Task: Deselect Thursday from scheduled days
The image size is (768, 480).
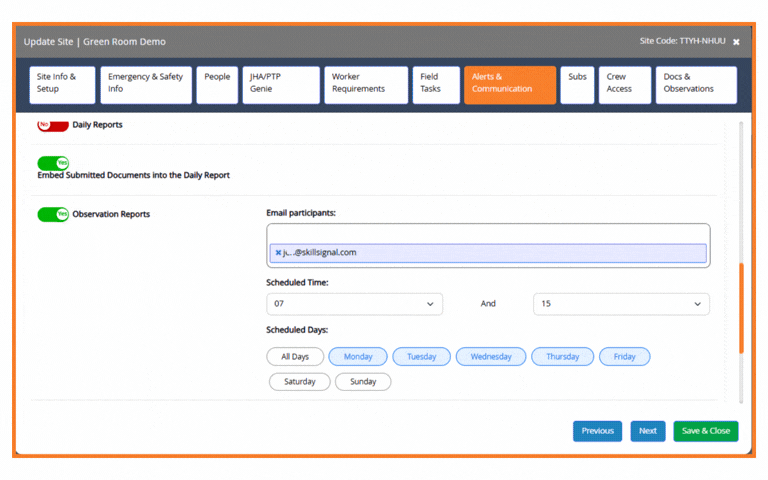Action: click(562, 357)
